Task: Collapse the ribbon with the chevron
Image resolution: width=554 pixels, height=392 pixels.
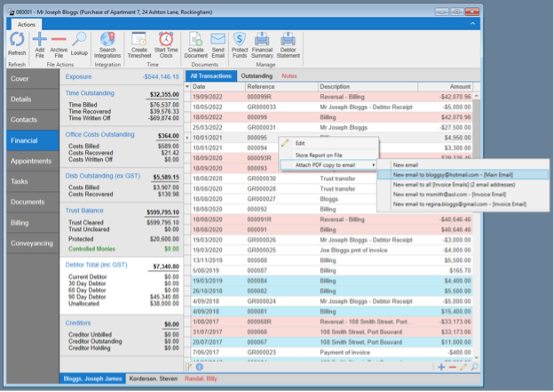Action: [472, 23]
